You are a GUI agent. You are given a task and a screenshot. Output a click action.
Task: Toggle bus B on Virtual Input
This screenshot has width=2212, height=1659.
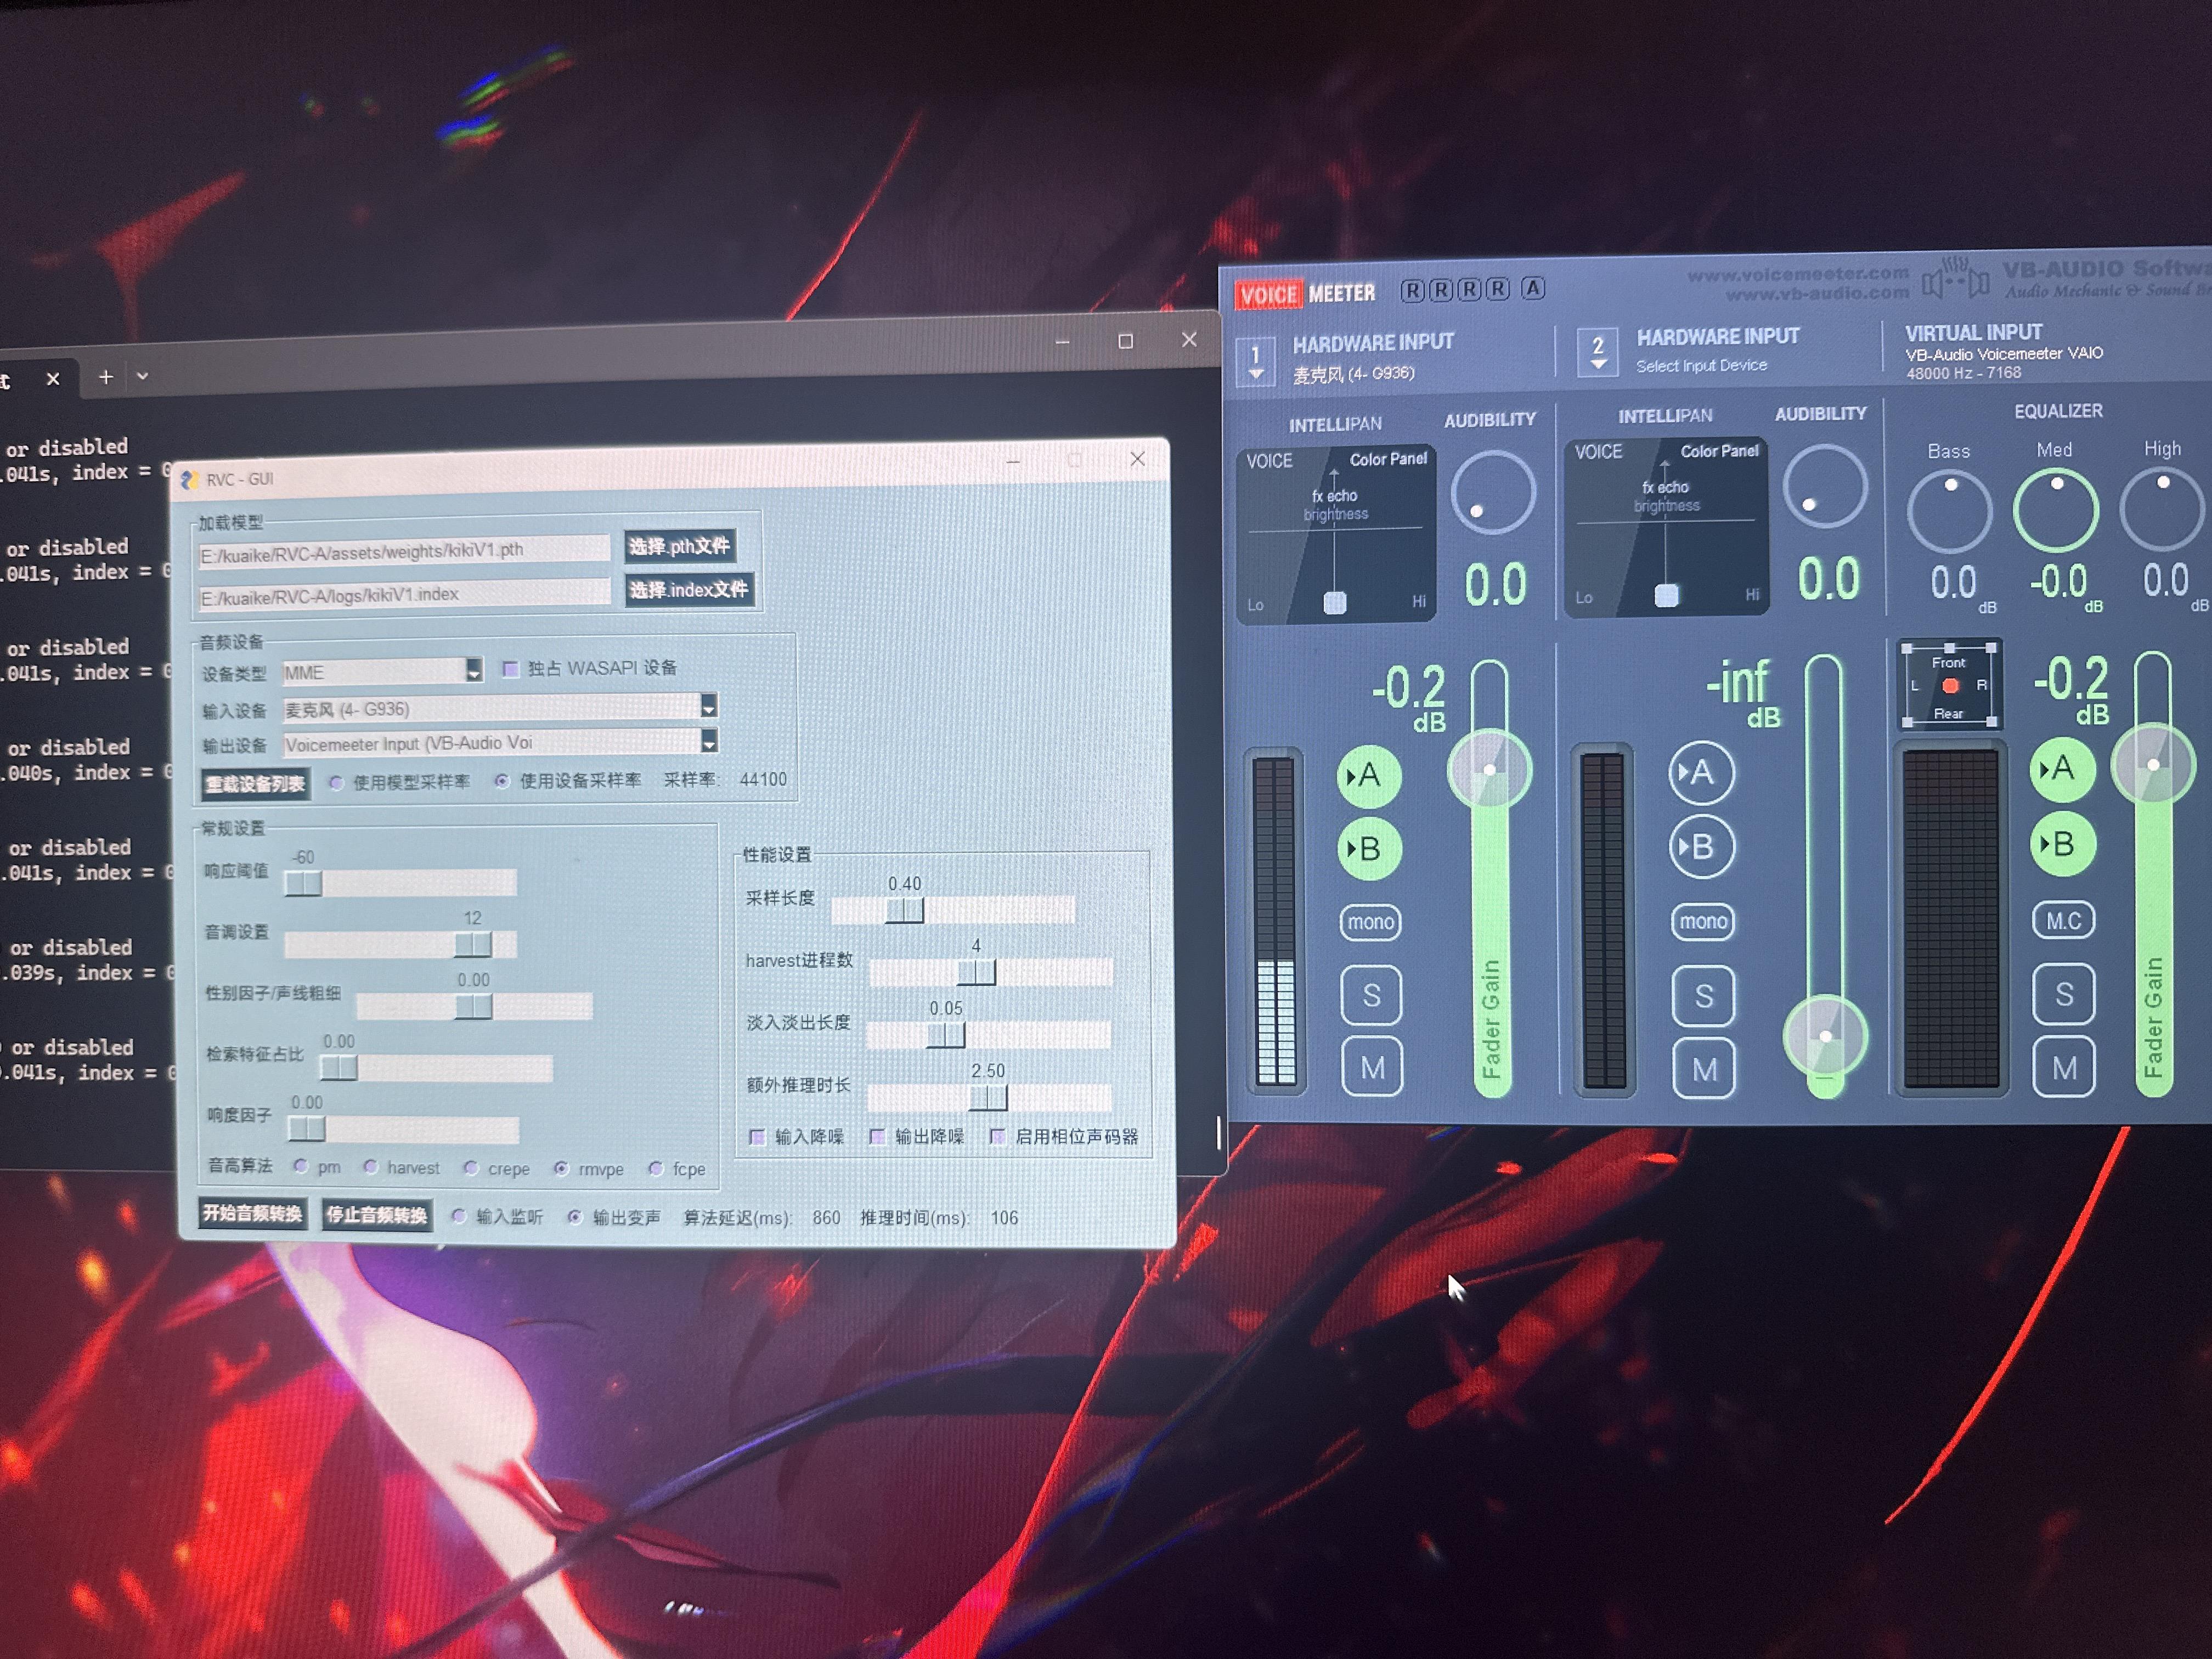click(2062, 844)
